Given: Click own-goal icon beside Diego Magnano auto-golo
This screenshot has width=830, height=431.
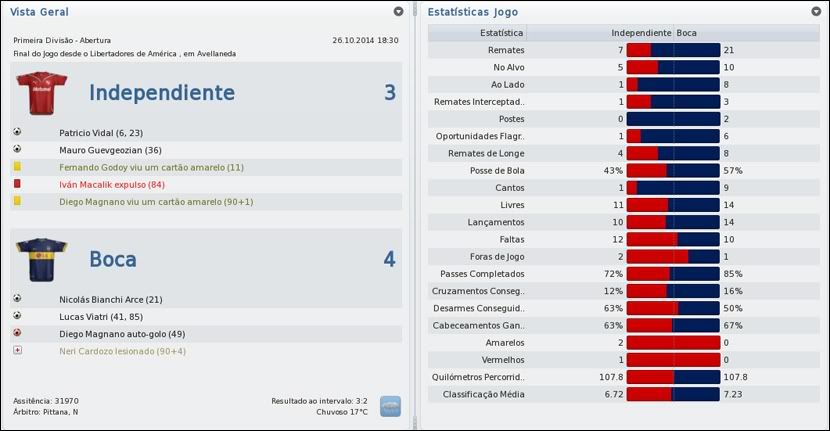Looking at the screenshot, I should tap(18, 333).
